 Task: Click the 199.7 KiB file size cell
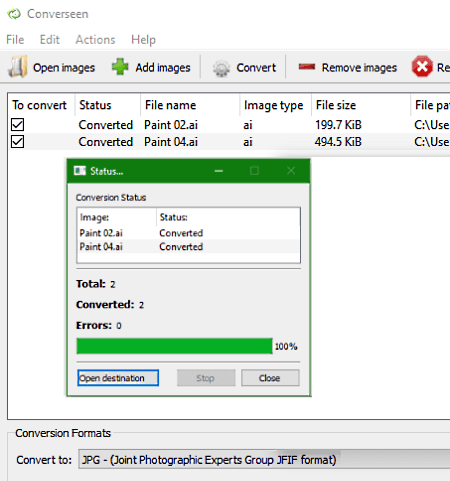pyautogui.click(x=338, y=125)
